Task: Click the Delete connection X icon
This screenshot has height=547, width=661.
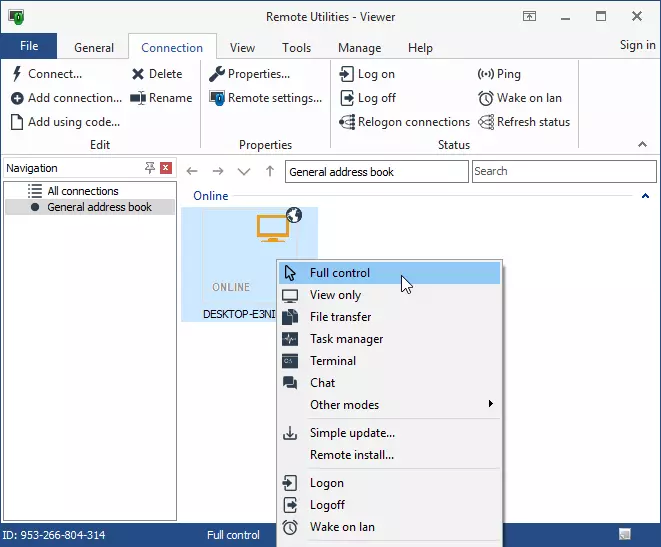Action: coord(138,74)
